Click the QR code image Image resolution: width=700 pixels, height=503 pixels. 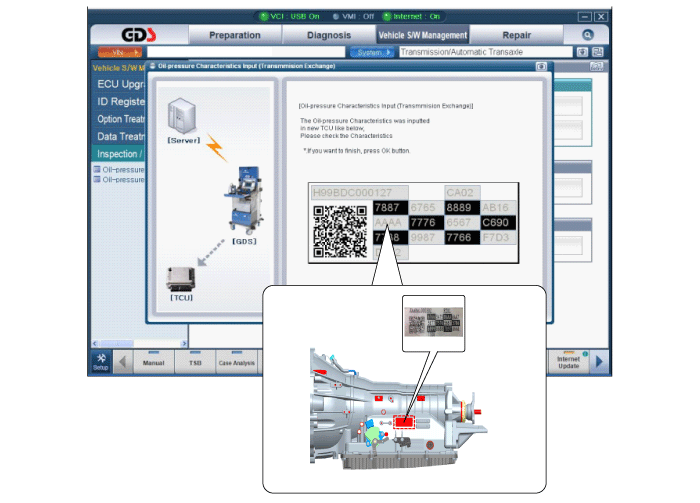[340, 229]
